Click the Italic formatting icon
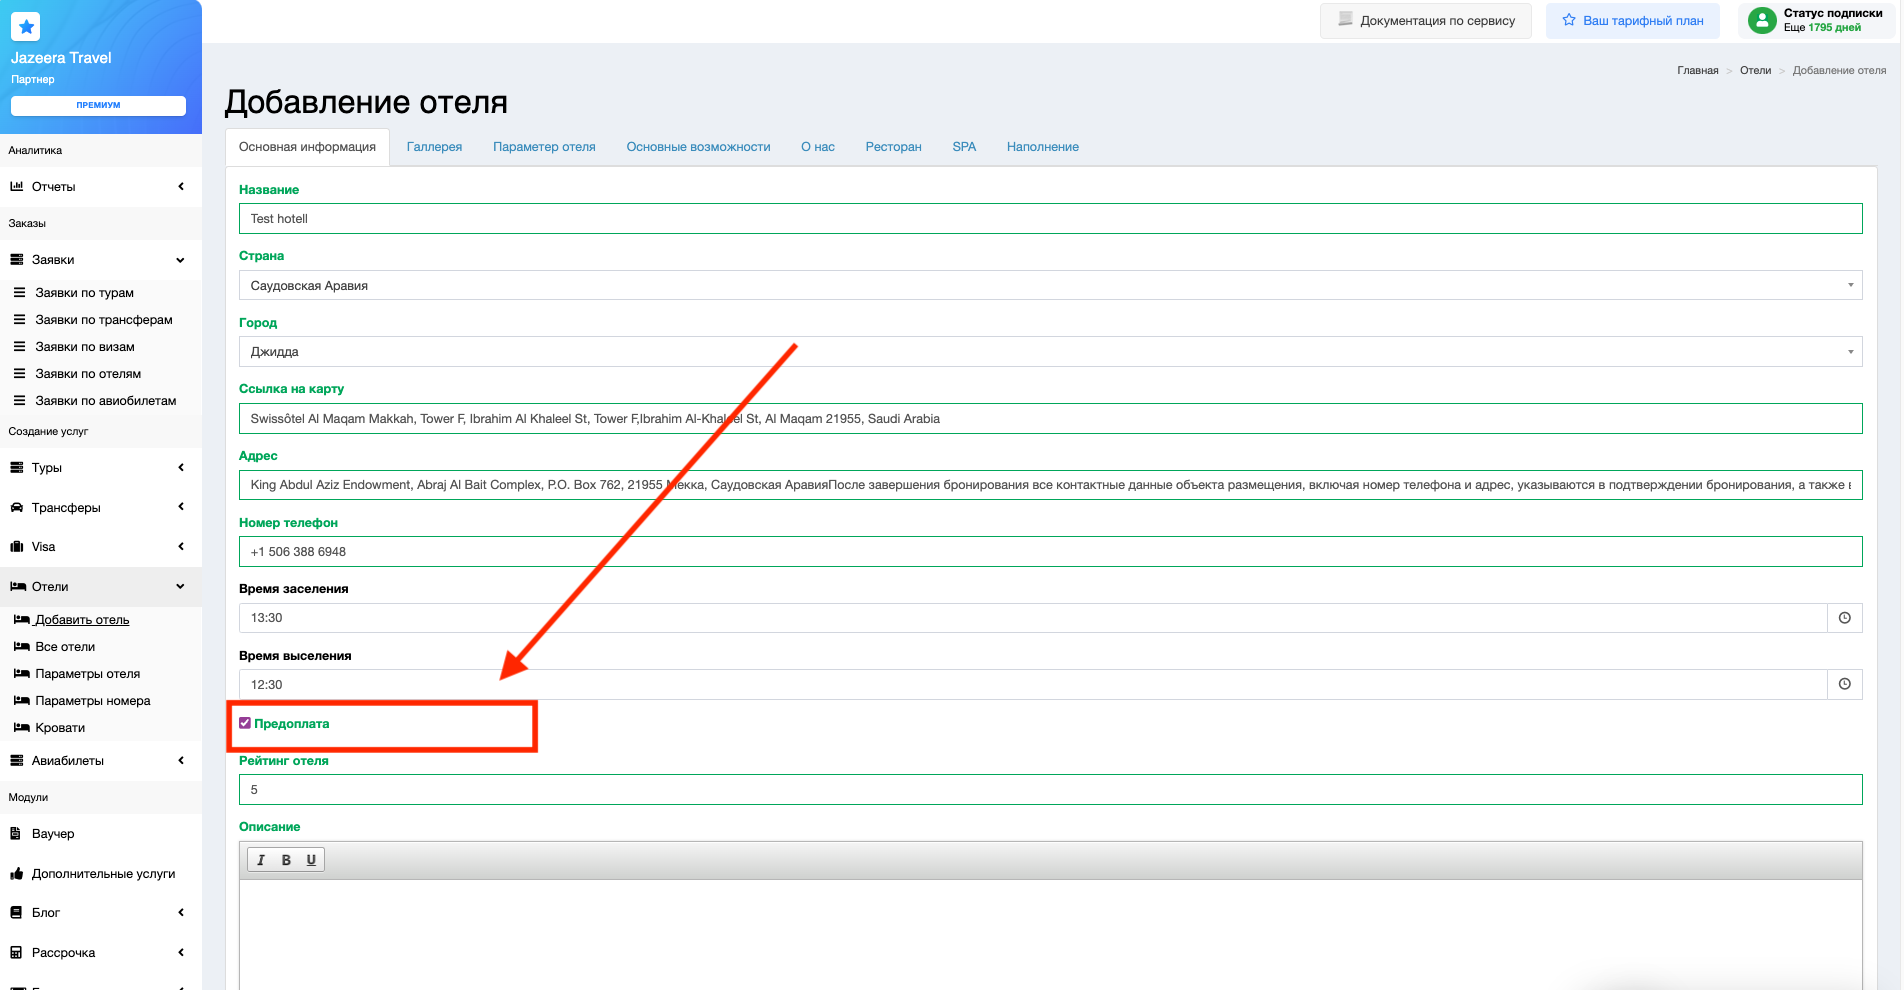 tap(261, 860)
